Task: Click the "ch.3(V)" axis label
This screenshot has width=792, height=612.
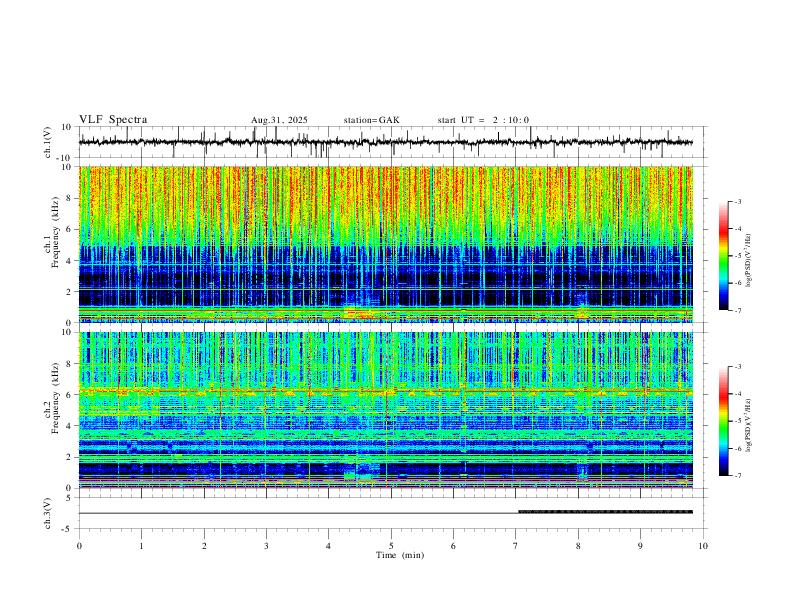Action: (48, 514)
